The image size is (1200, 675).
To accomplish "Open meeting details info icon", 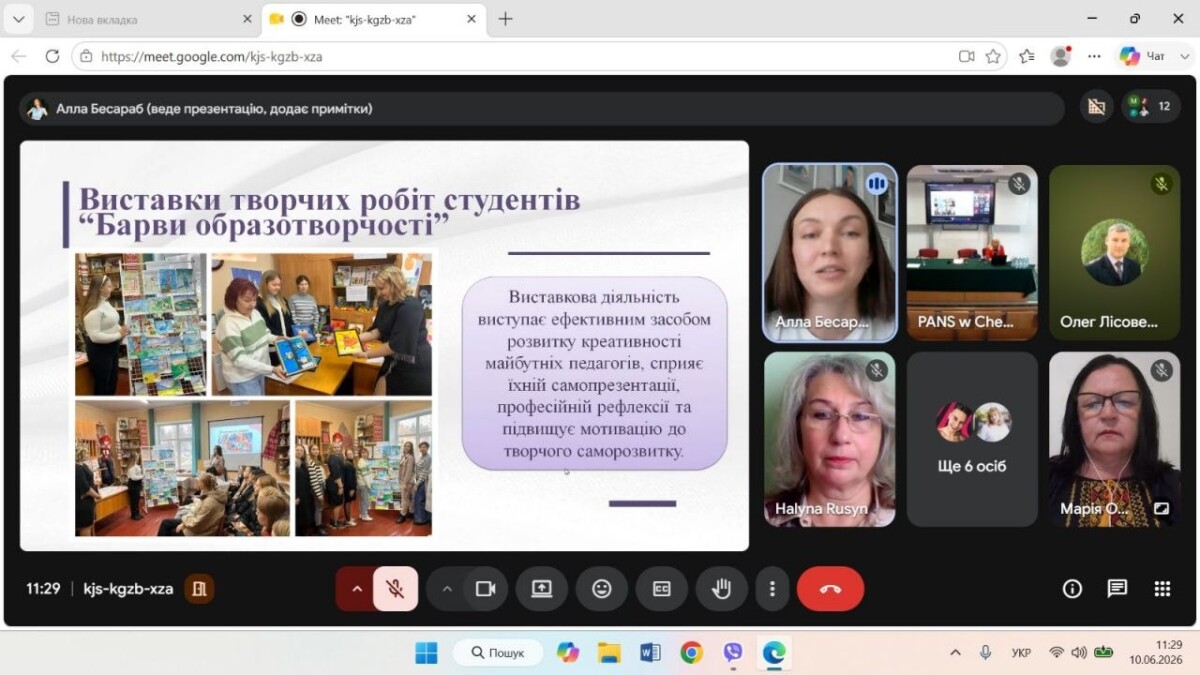I will pos(1072,589).
